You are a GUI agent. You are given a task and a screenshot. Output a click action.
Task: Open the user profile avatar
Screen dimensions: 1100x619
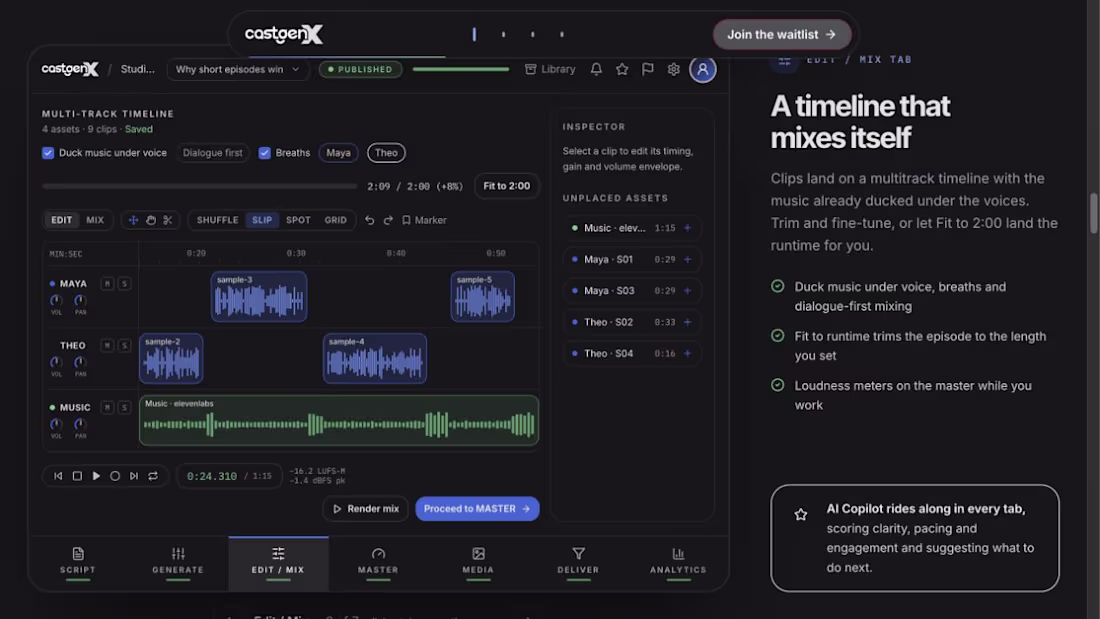pos(702,69)
